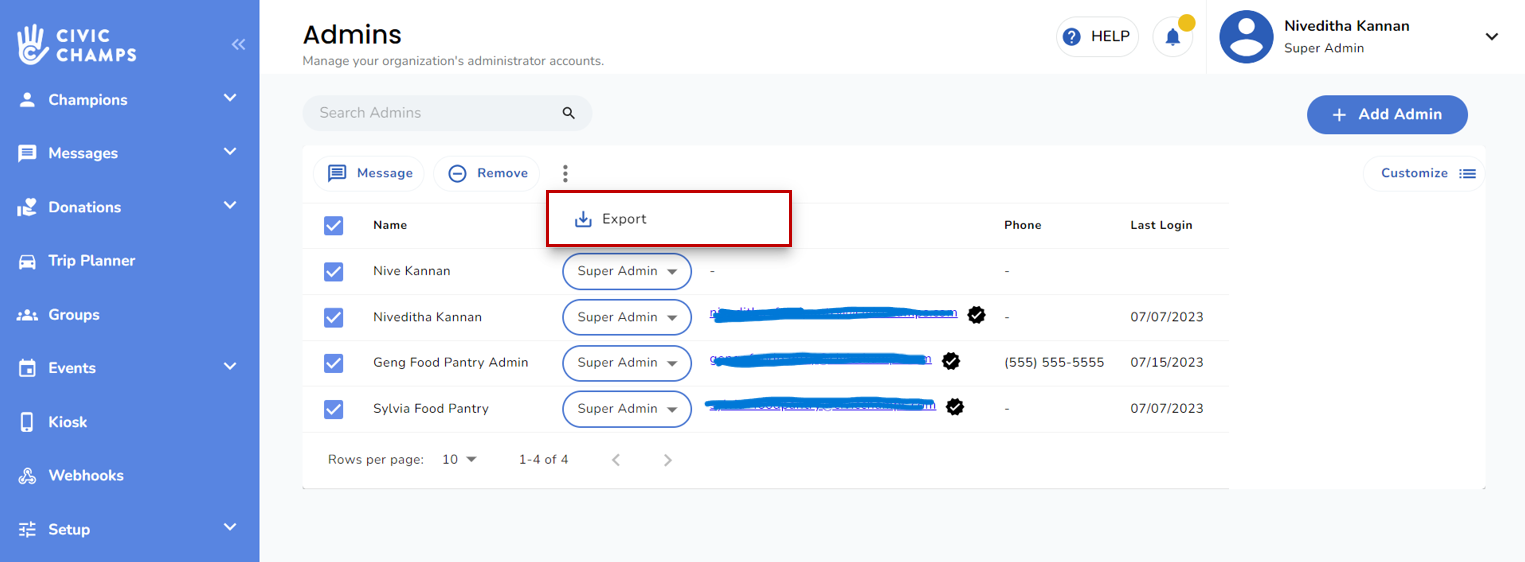Click into the Search Admins field
The height and width of the screenshot is (562, 1525).
click(430, 113)
